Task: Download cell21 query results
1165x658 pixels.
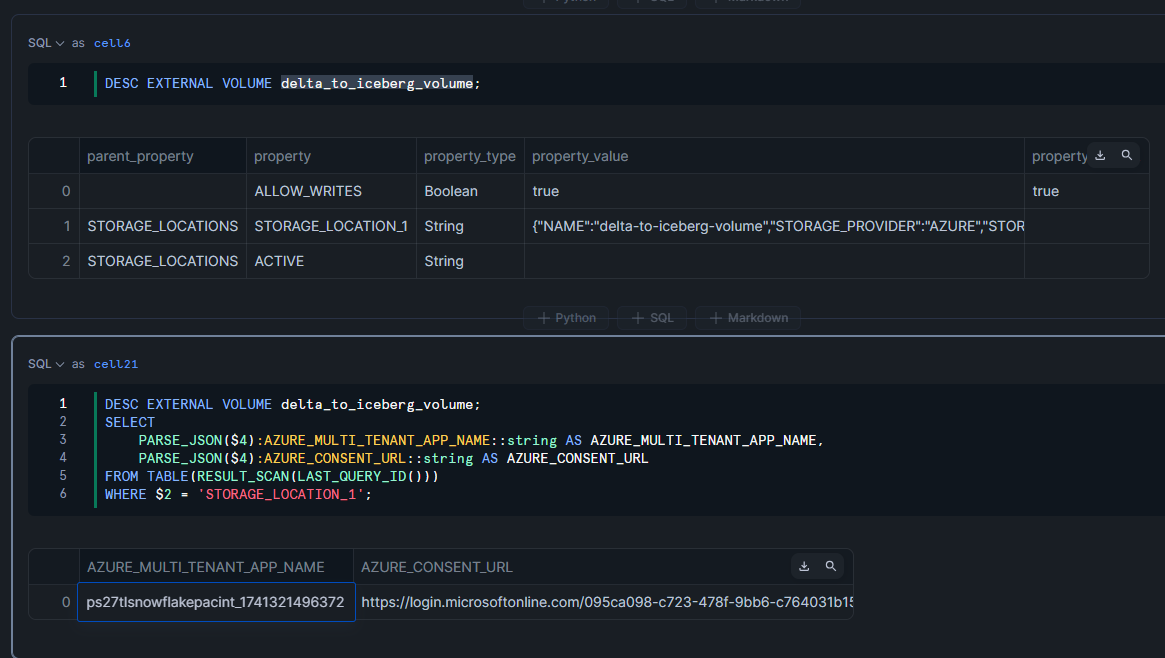Action: [x=804, y=566]
